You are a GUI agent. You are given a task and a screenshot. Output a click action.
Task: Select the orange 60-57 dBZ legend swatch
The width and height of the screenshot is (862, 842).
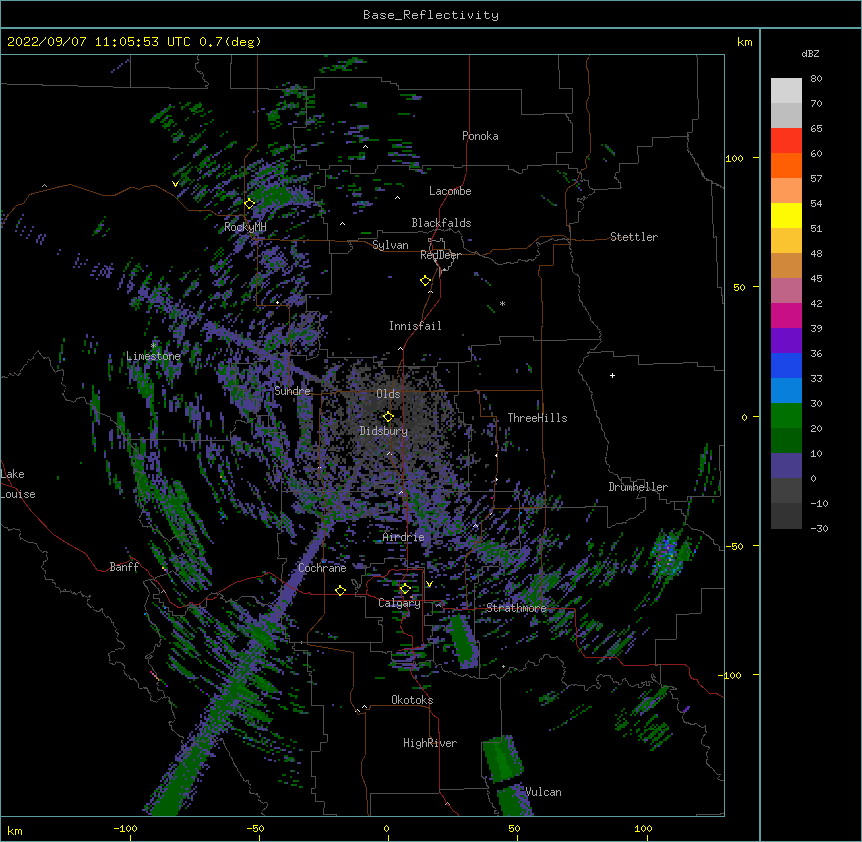(x=786, y=165)
